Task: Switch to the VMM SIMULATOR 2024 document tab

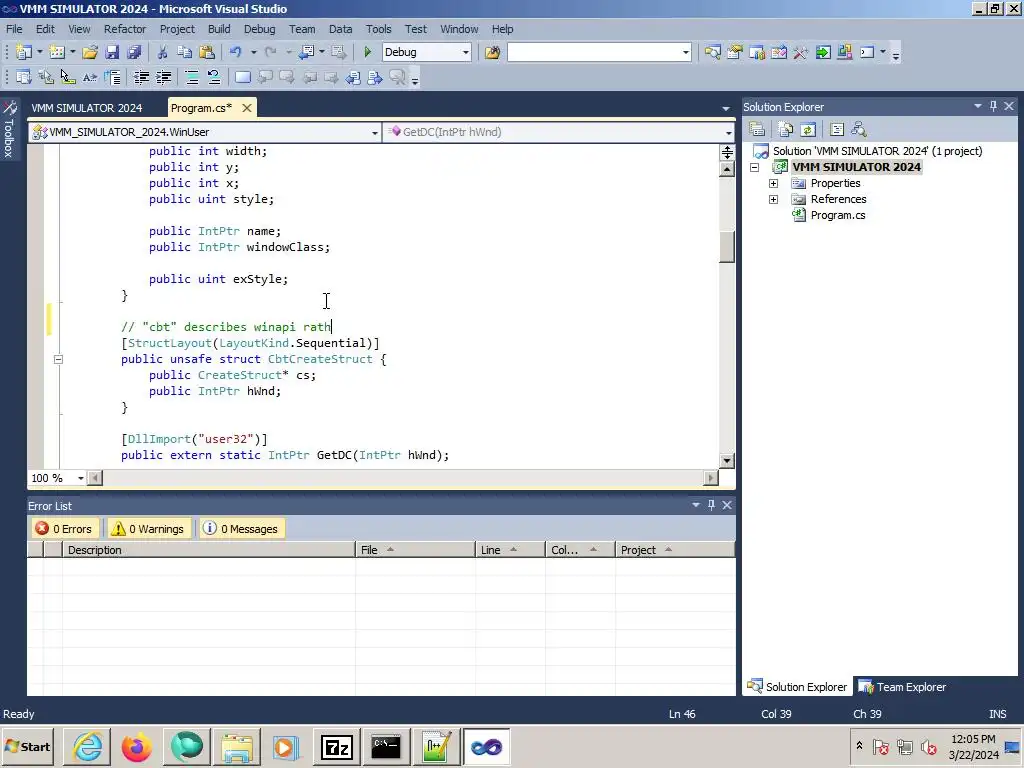Action: tap(87, 108)
